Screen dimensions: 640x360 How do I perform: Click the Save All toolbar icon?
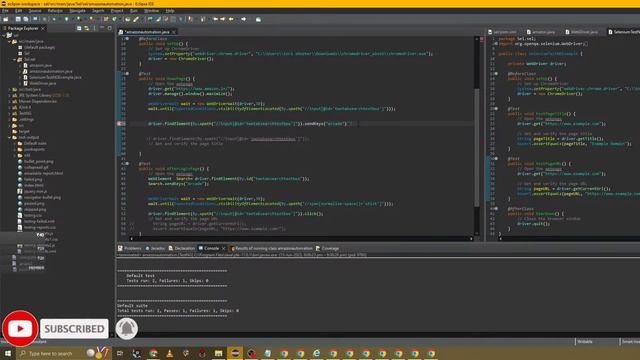point(26,19)
